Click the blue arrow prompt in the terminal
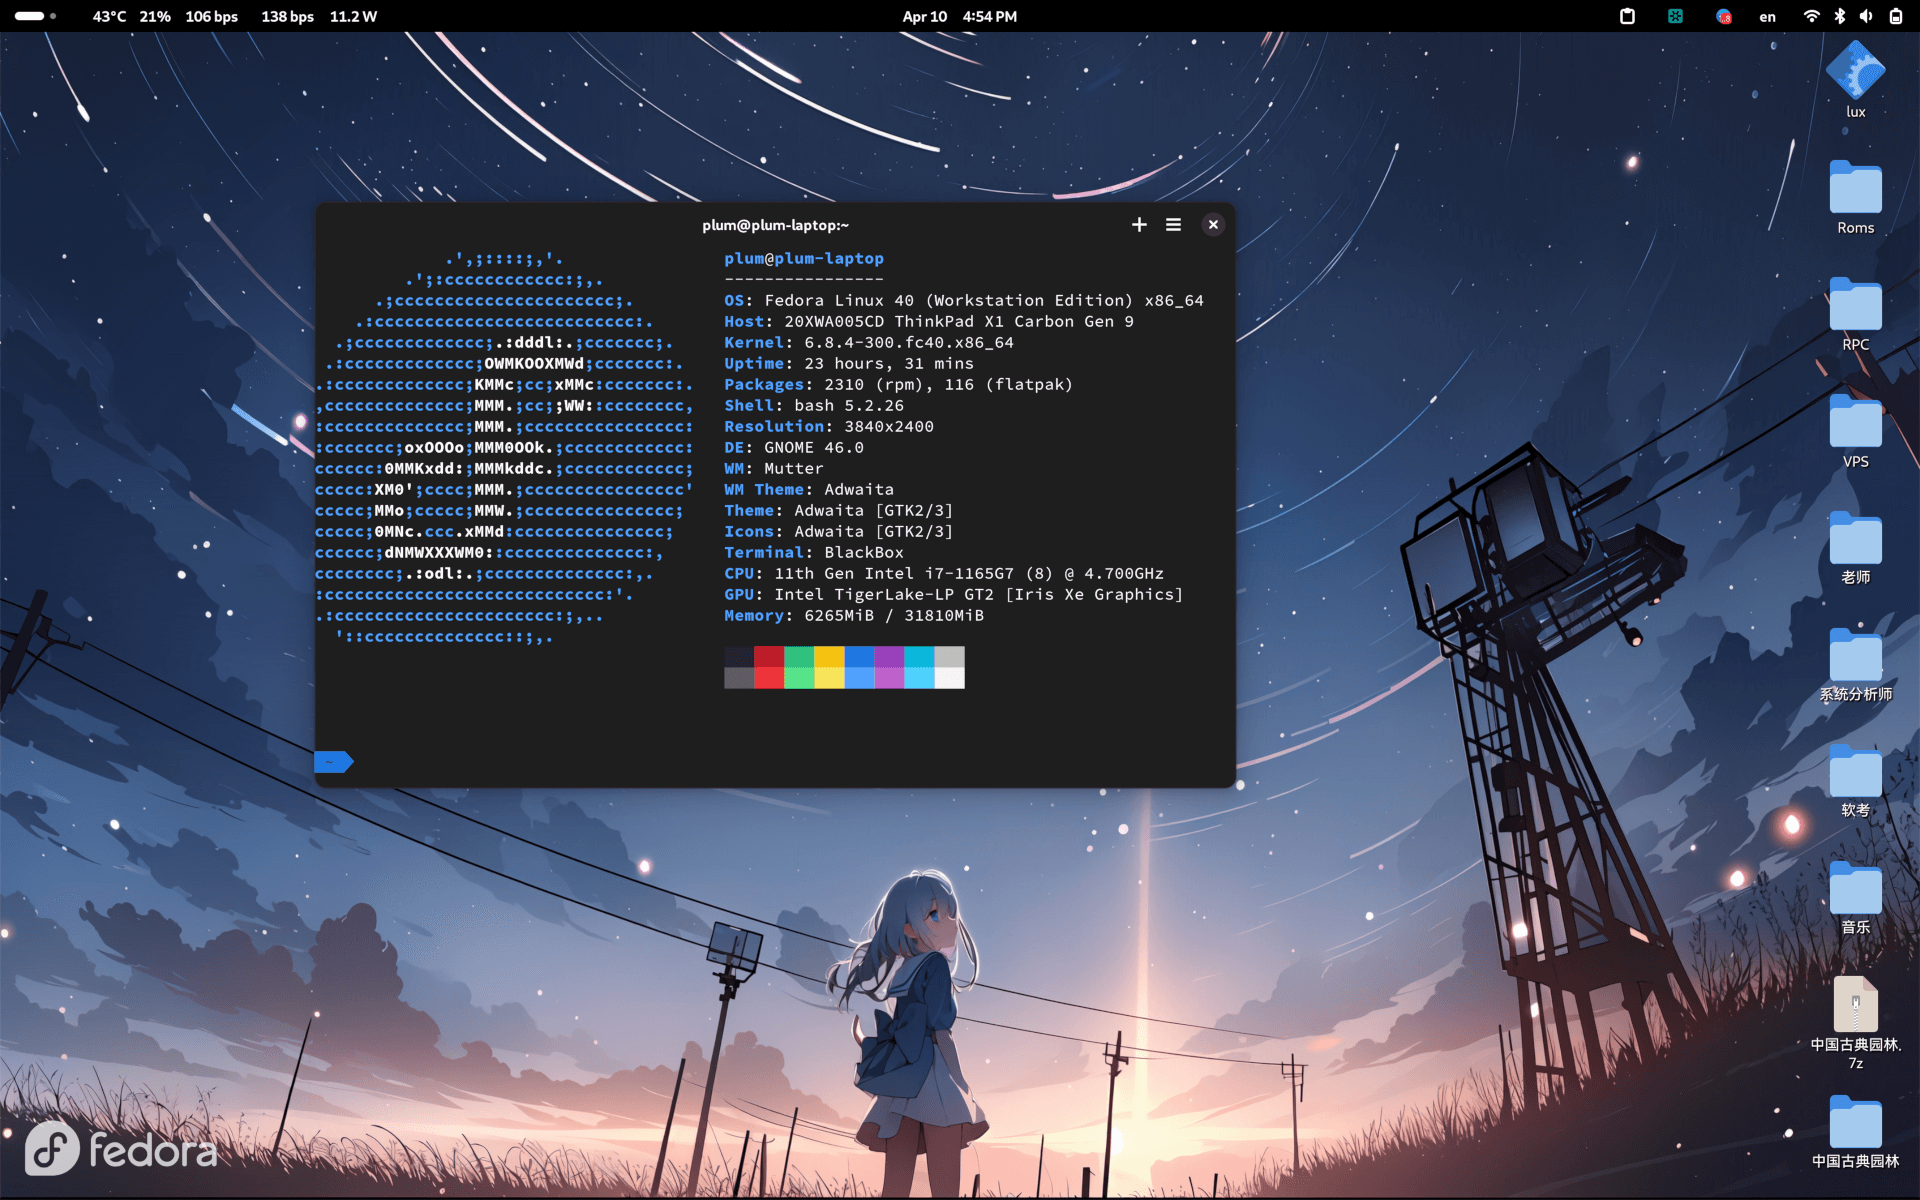The width and height of the screenshot is (1920, 1200). (x=333, y=762)
